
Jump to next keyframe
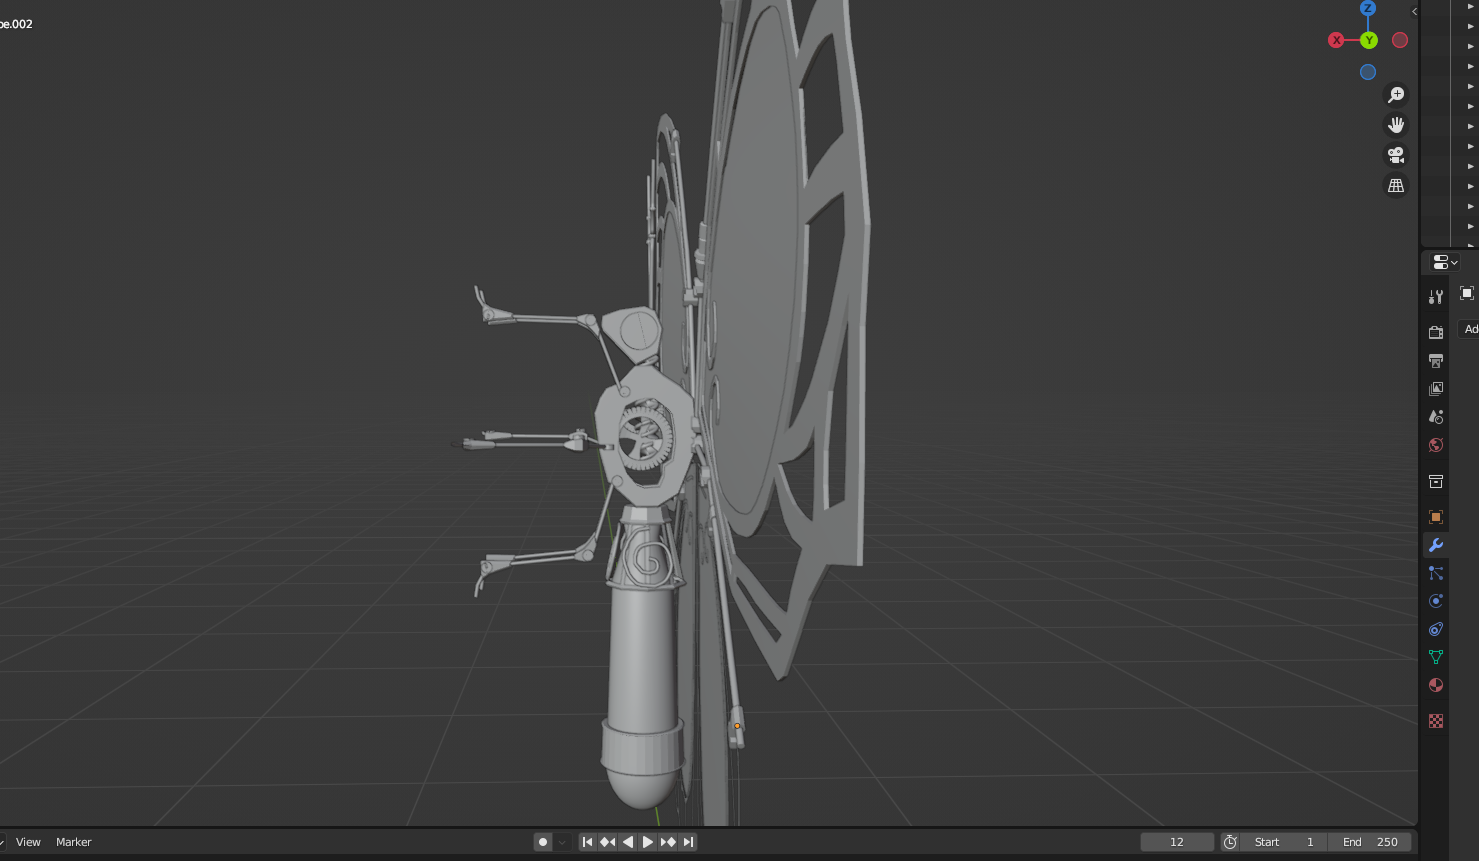[x=668, y=842]
